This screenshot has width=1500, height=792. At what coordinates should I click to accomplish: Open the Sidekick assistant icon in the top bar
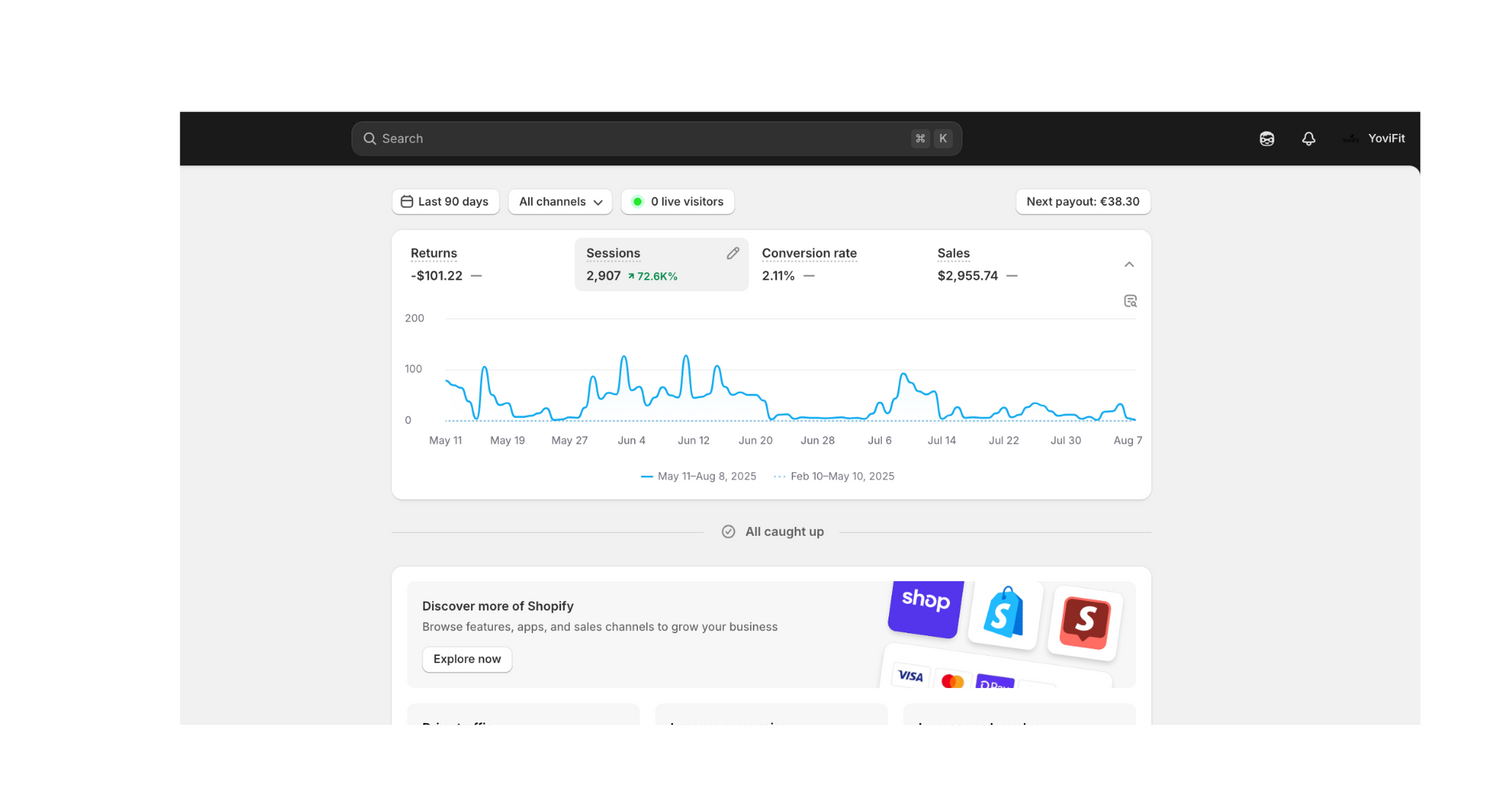click(x=1266, y=139)
